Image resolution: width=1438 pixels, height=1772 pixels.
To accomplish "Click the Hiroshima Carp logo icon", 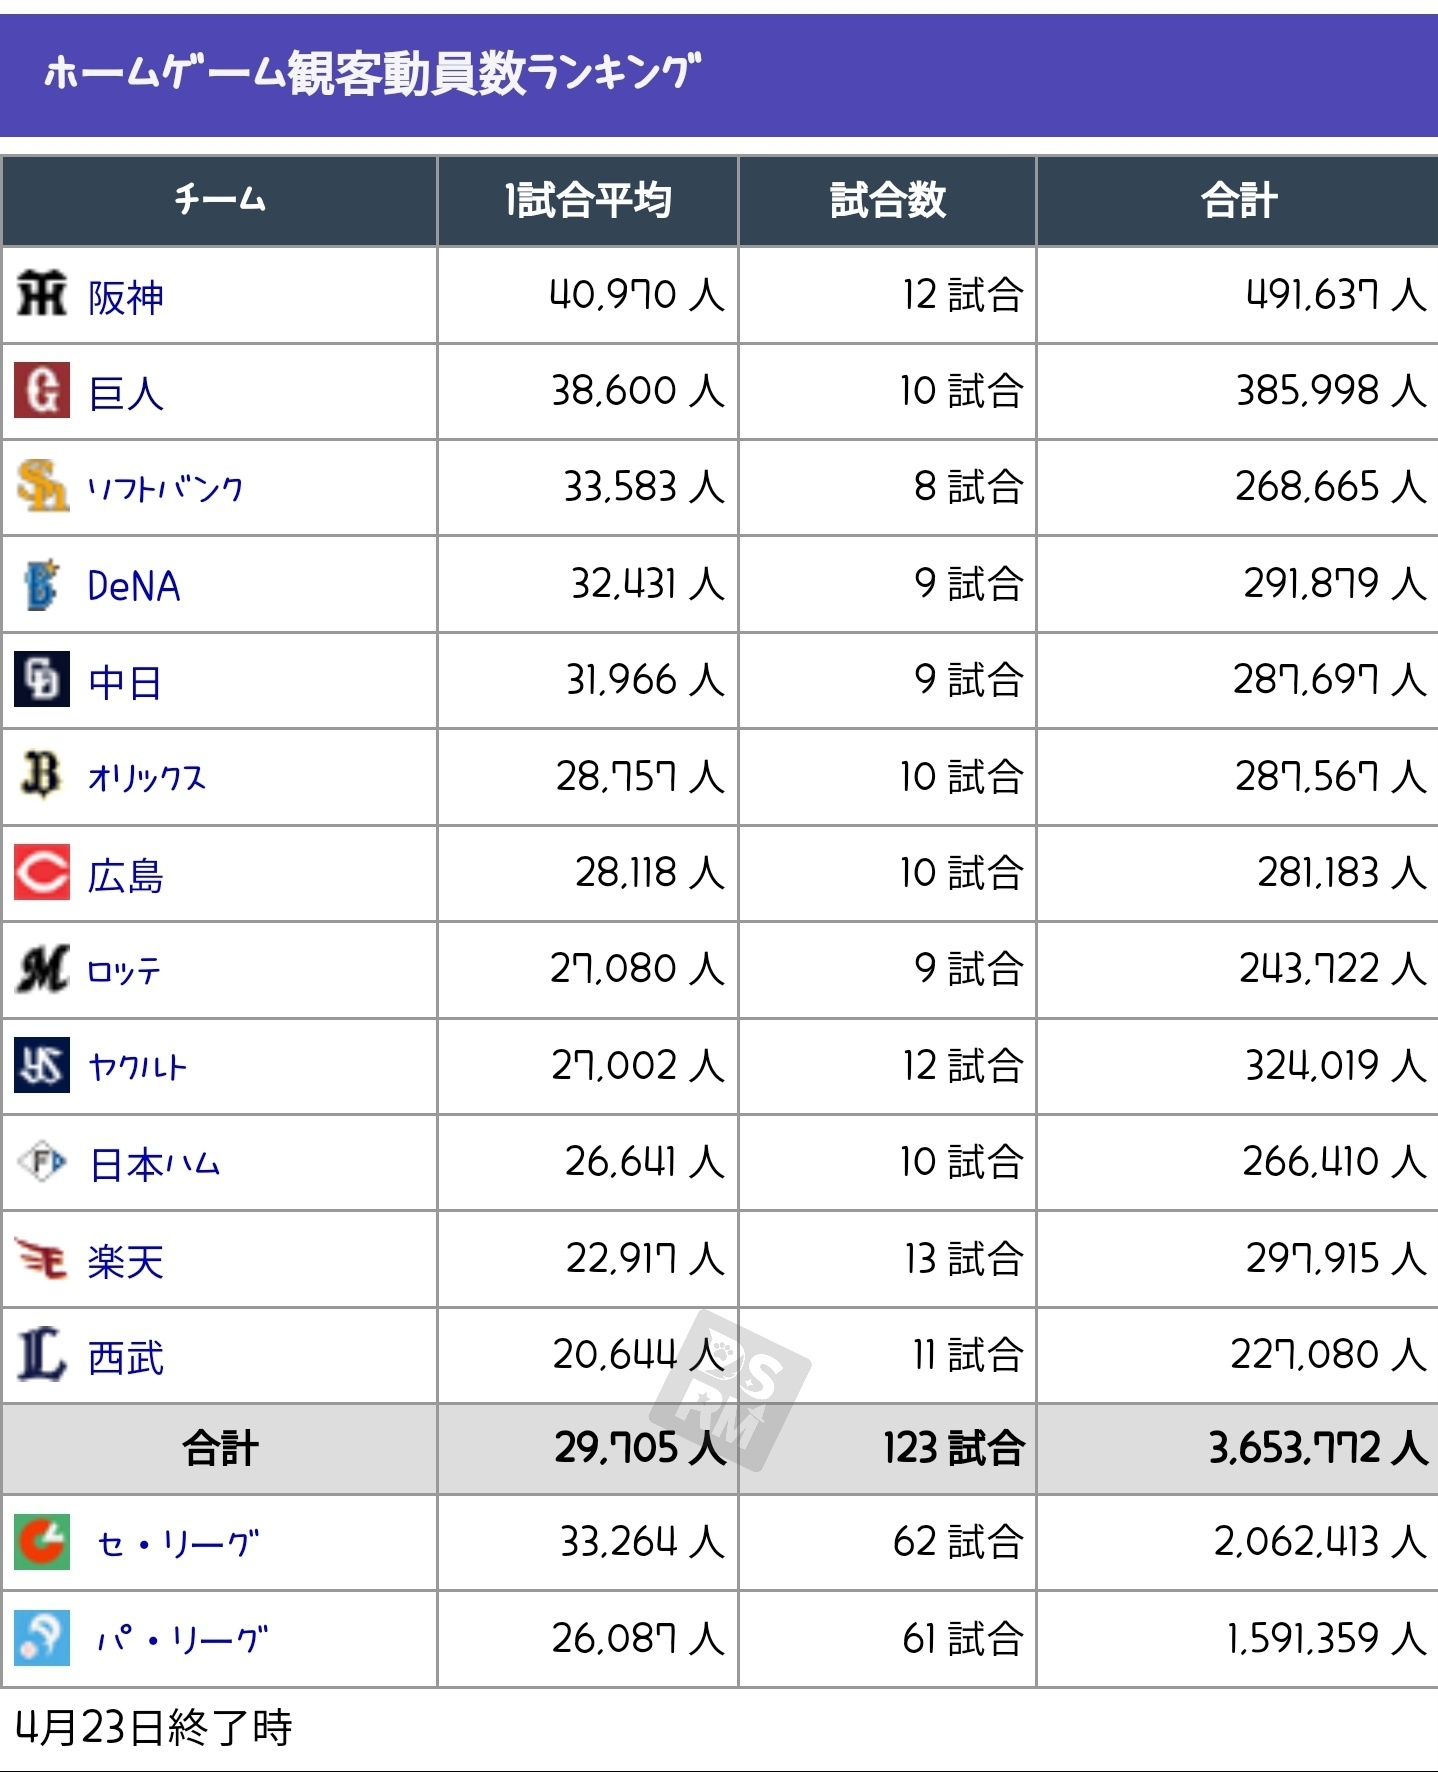I will point(42,873).
